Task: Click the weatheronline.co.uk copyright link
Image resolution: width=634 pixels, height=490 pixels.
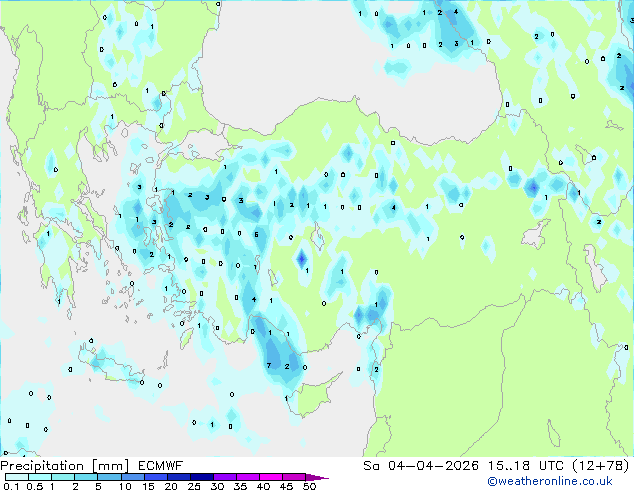Action: (x=550, y=481)
